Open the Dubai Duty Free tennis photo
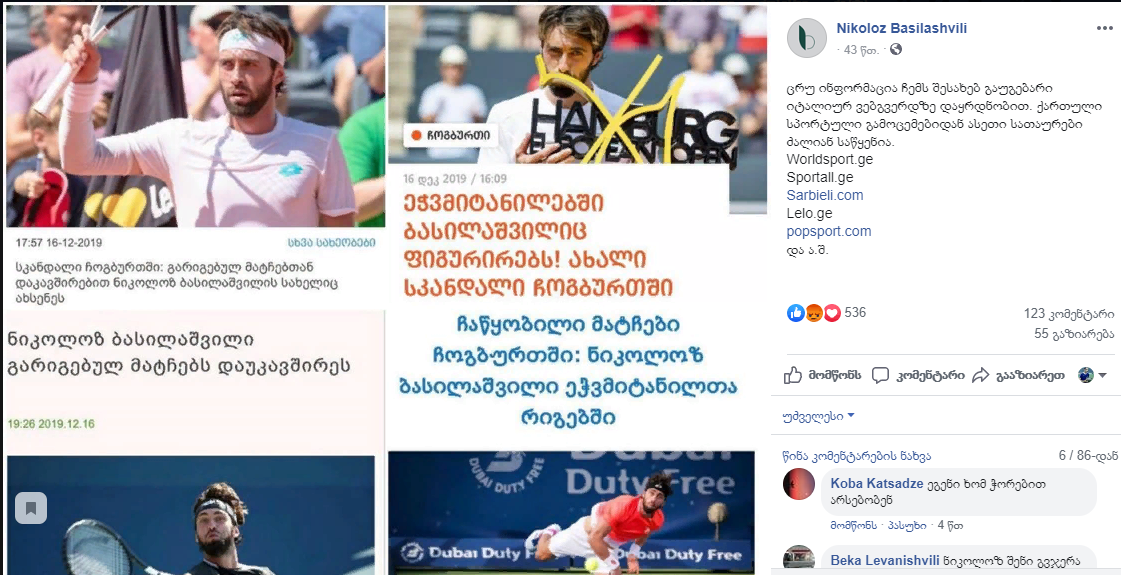This screenshot has height=575, width=1121. tap(571, 512)
